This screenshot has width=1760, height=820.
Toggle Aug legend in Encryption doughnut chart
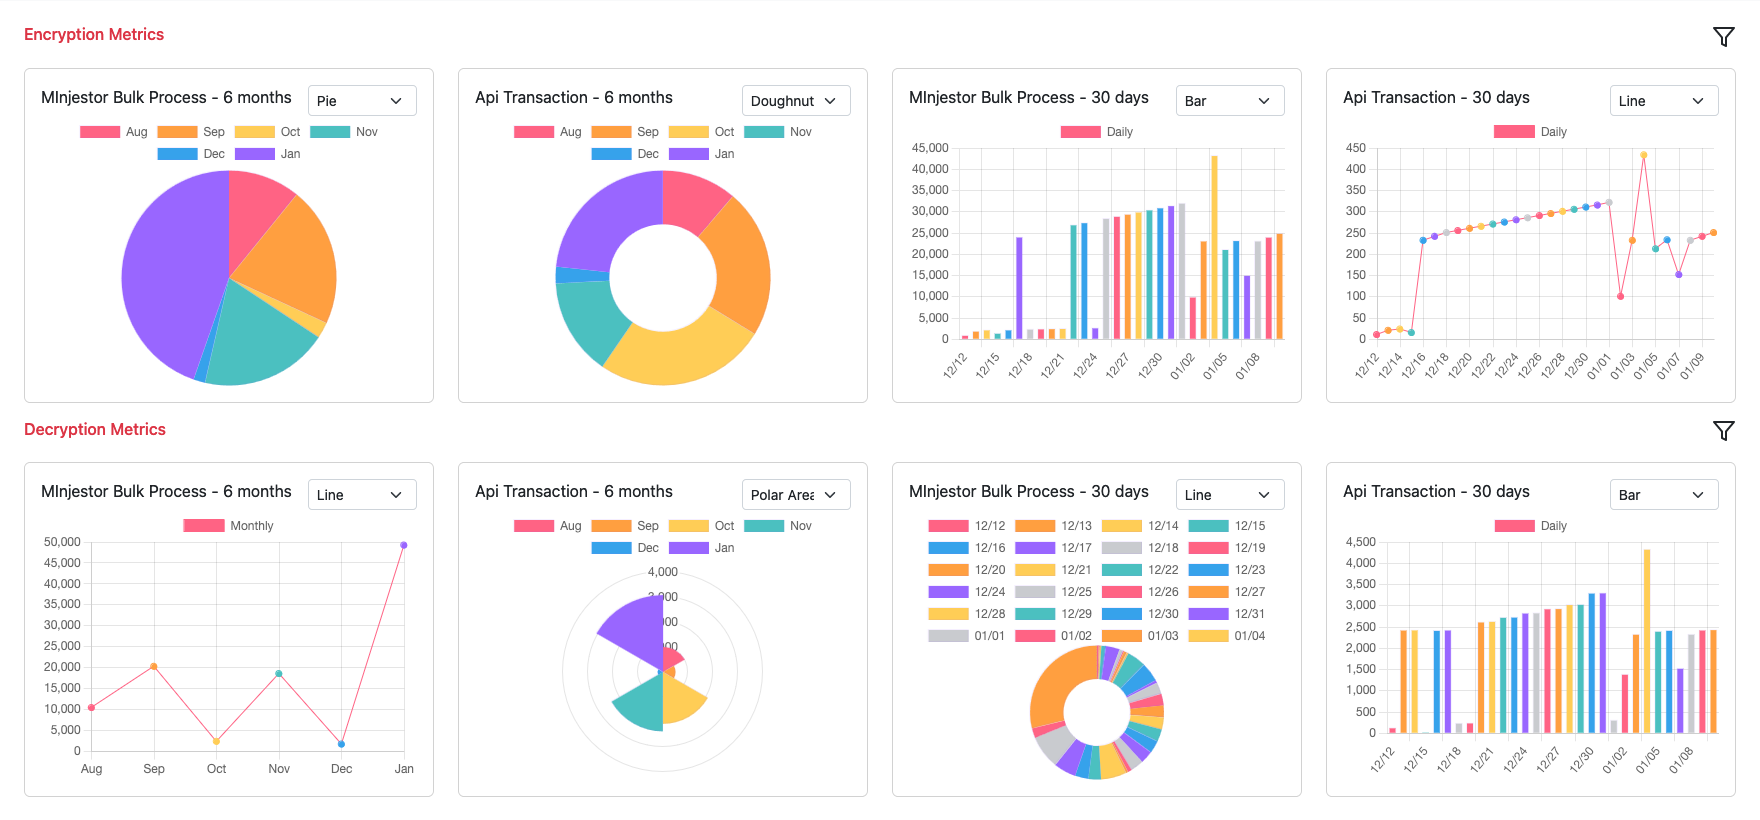(x=548, y=132)
